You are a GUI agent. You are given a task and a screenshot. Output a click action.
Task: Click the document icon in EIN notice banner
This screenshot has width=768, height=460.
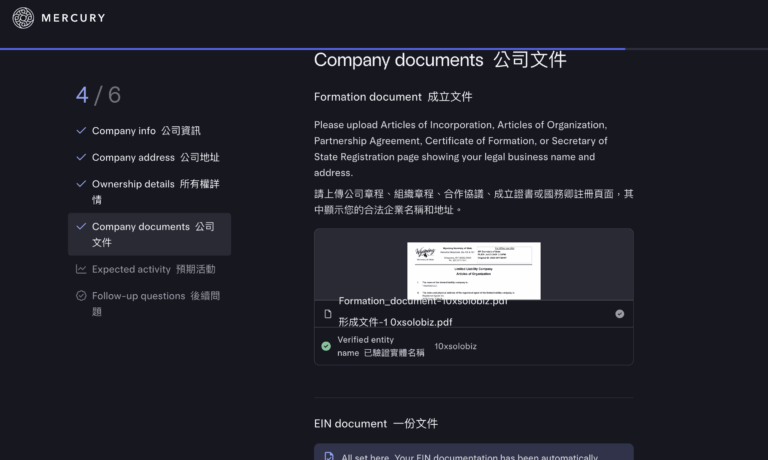click(330, 456)
